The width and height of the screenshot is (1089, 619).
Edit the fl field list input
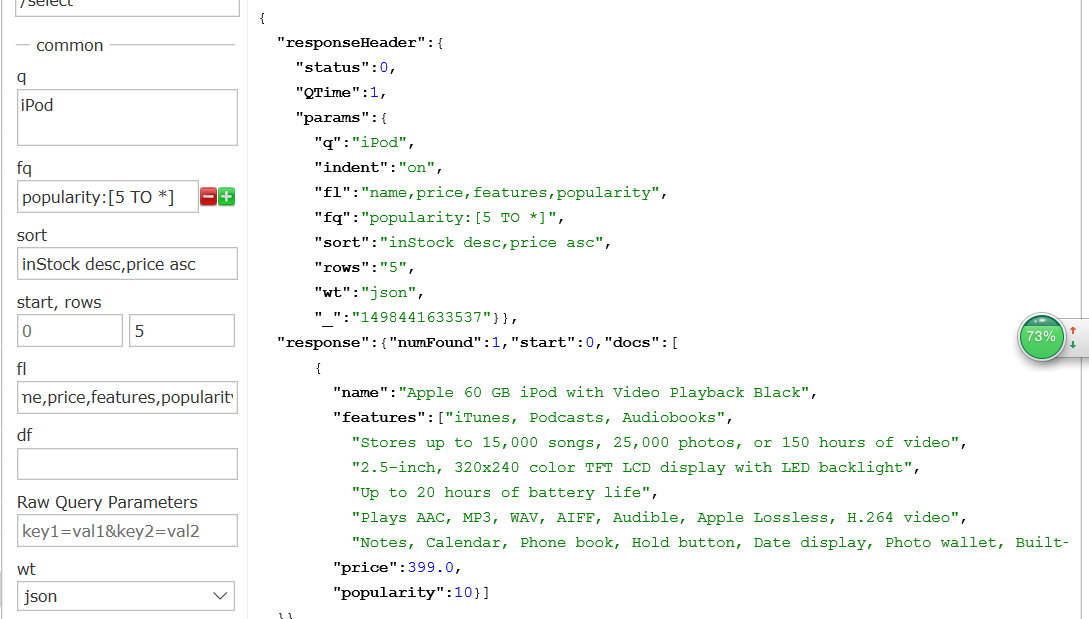[127, 397]
